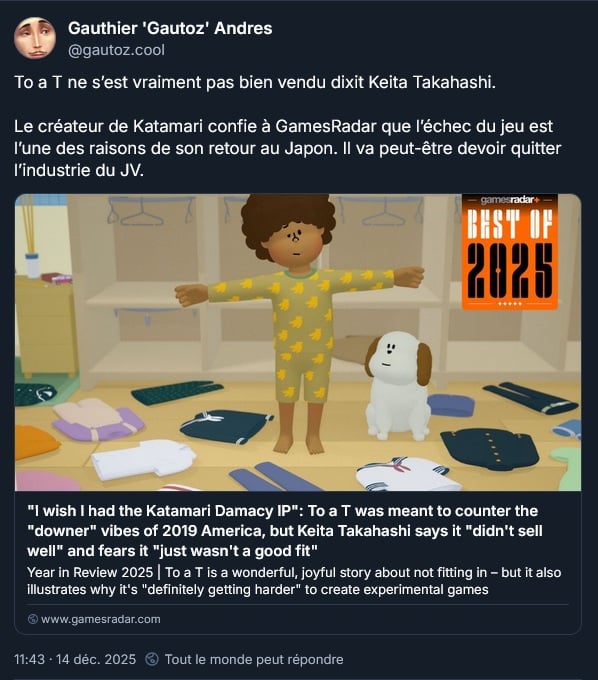Open the 11:43 · 14 déc. 2025 timestamp

pyautogui.click(x=75, y=659)
